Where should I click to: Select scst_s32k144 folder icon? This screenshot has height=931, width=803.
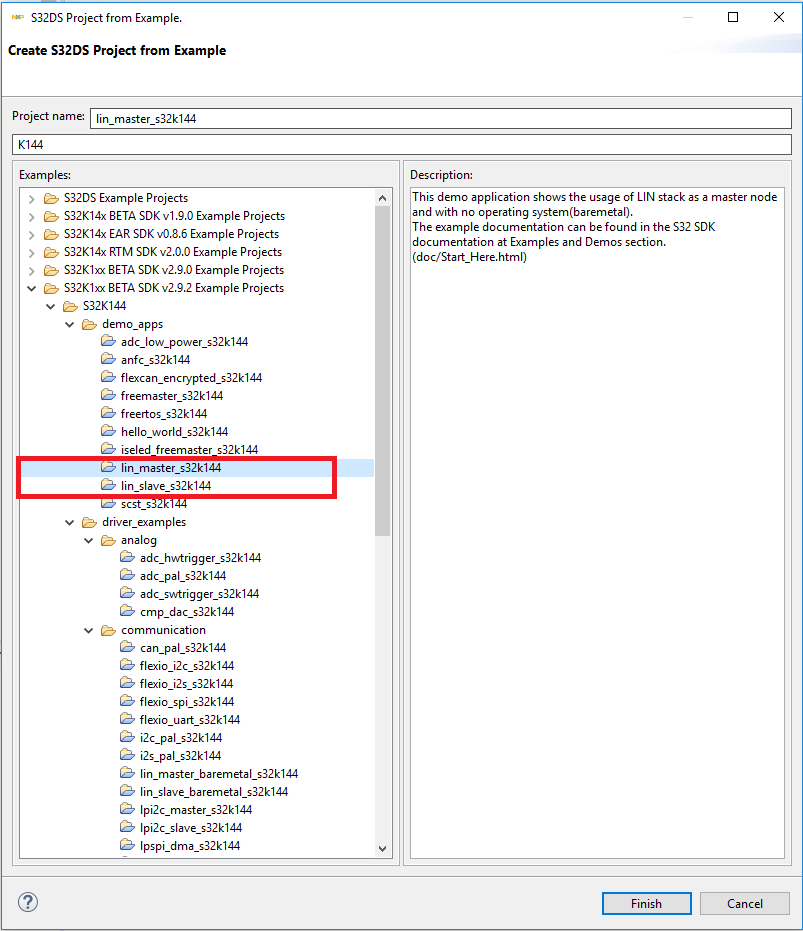108,504
